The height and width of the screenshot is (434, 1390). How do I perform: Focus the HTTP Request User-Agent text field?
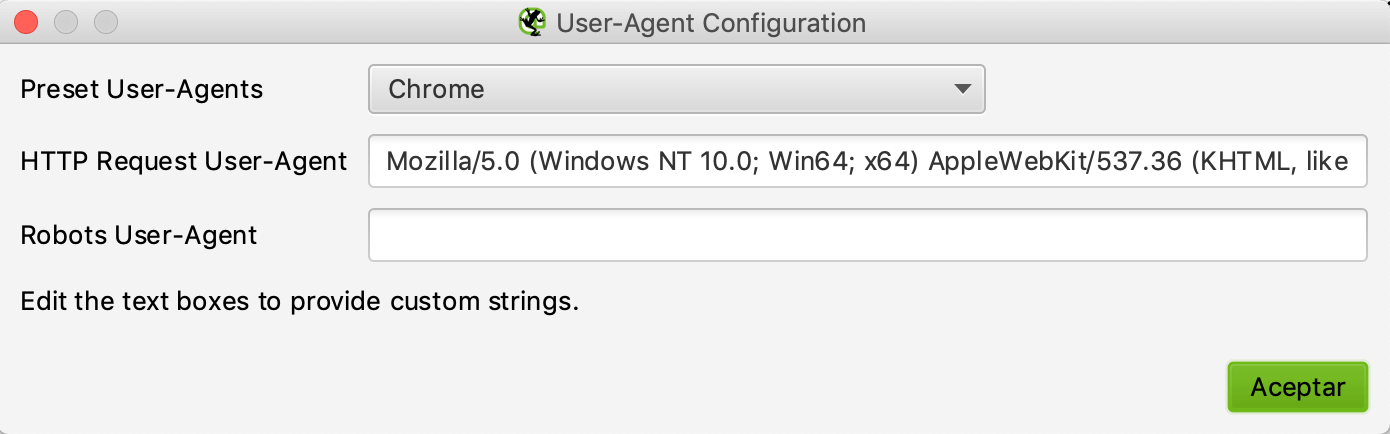coord(867,162)
